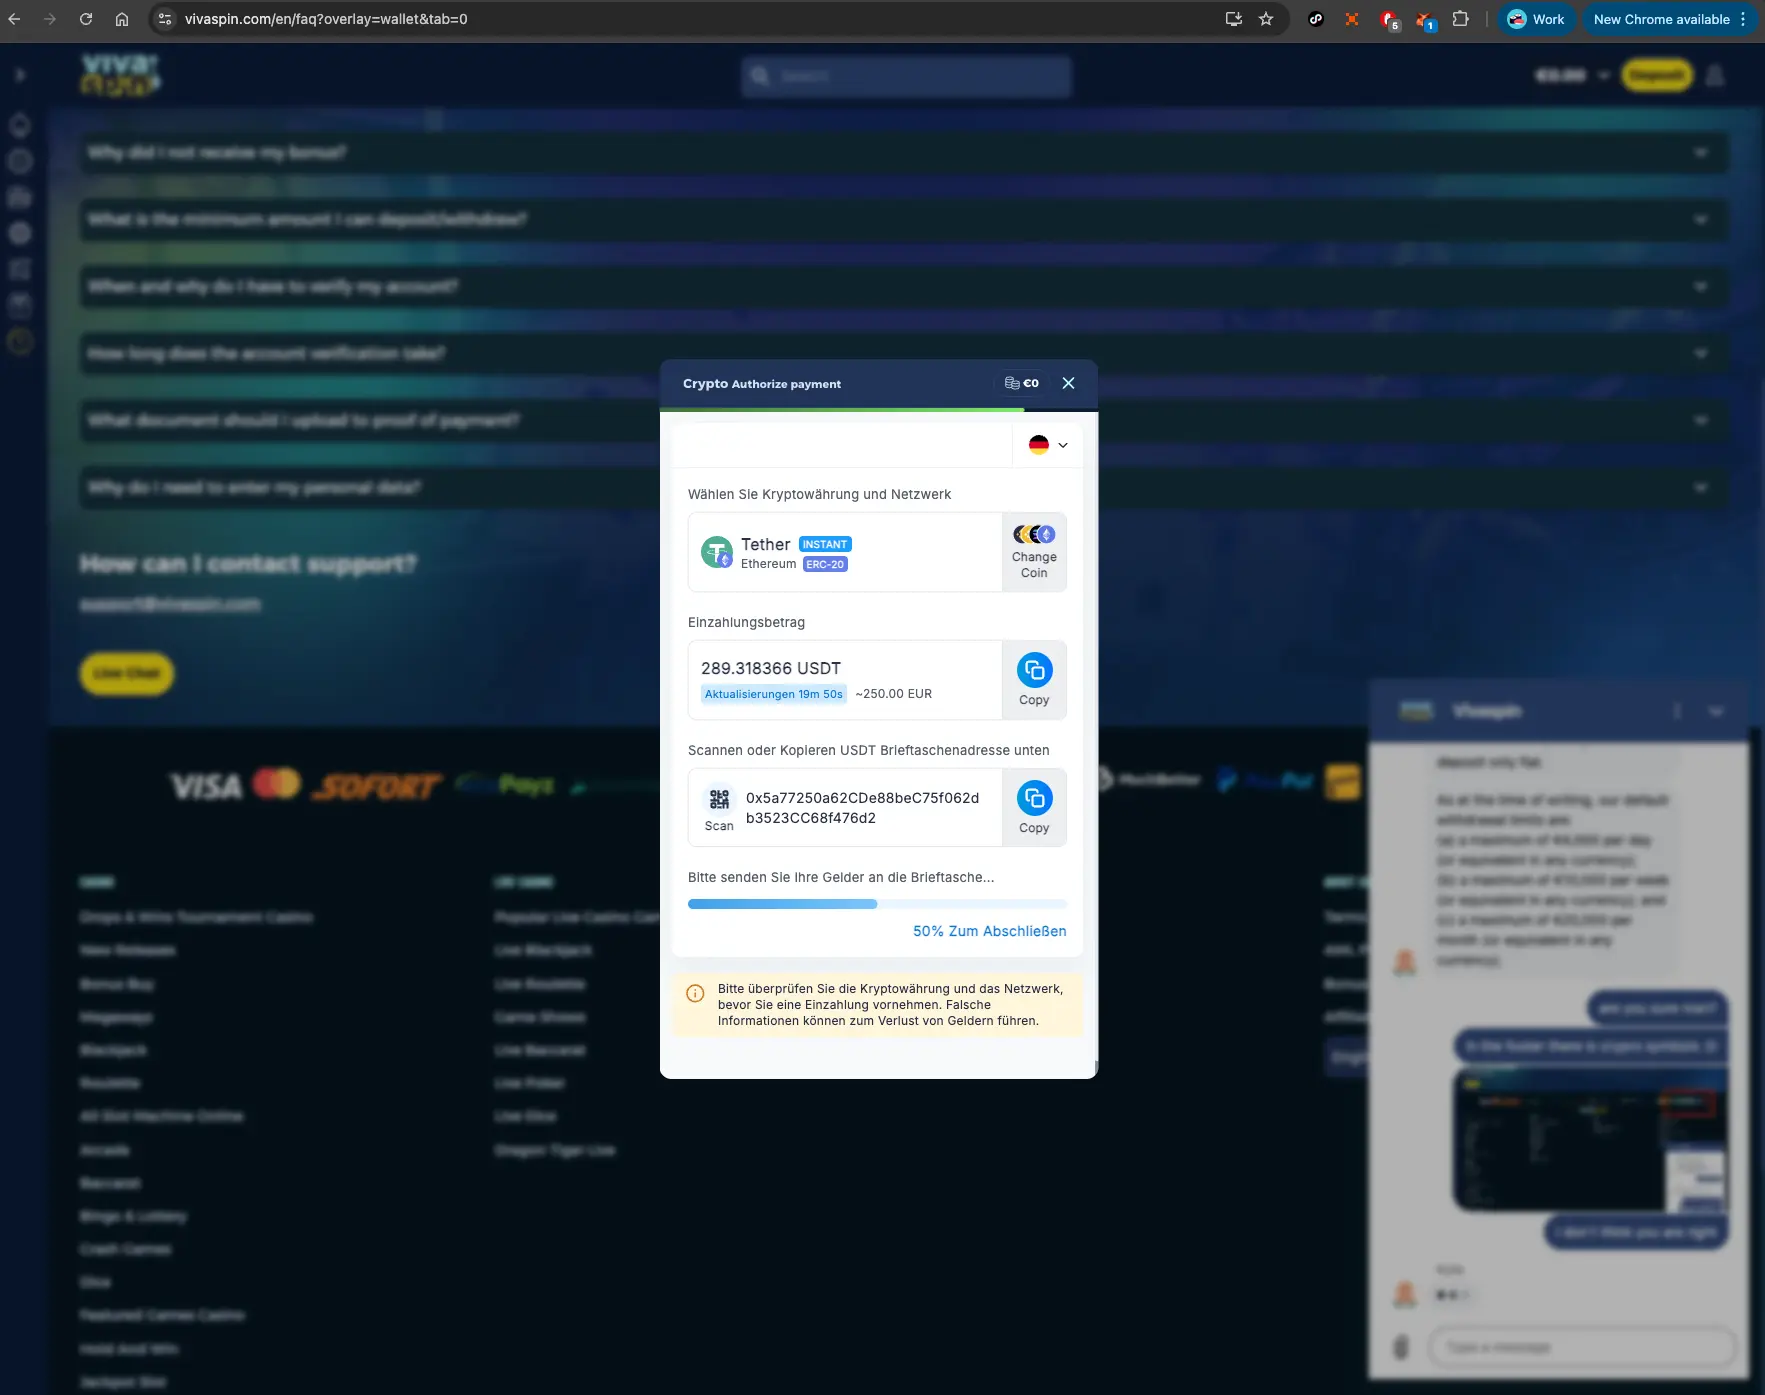Screen dimensions: 1765x1395
Task: Click the Tether coin icon
Action: tap(717, 552)
